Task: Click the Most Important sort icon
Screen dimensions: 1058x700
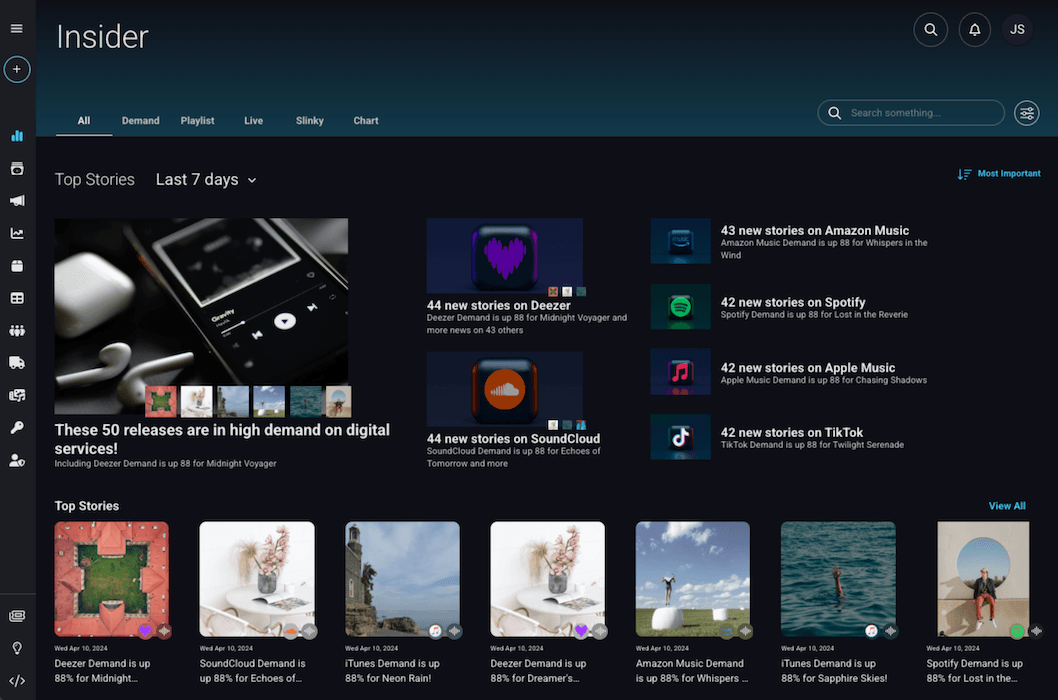Action: (964, 173)
